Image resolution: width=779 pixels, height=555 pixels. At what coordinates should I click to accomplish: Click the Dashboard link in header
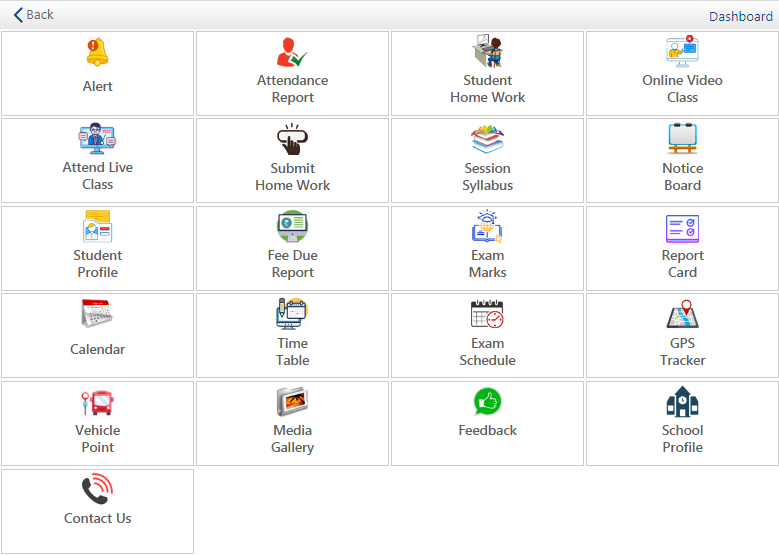tap(740, 16)
